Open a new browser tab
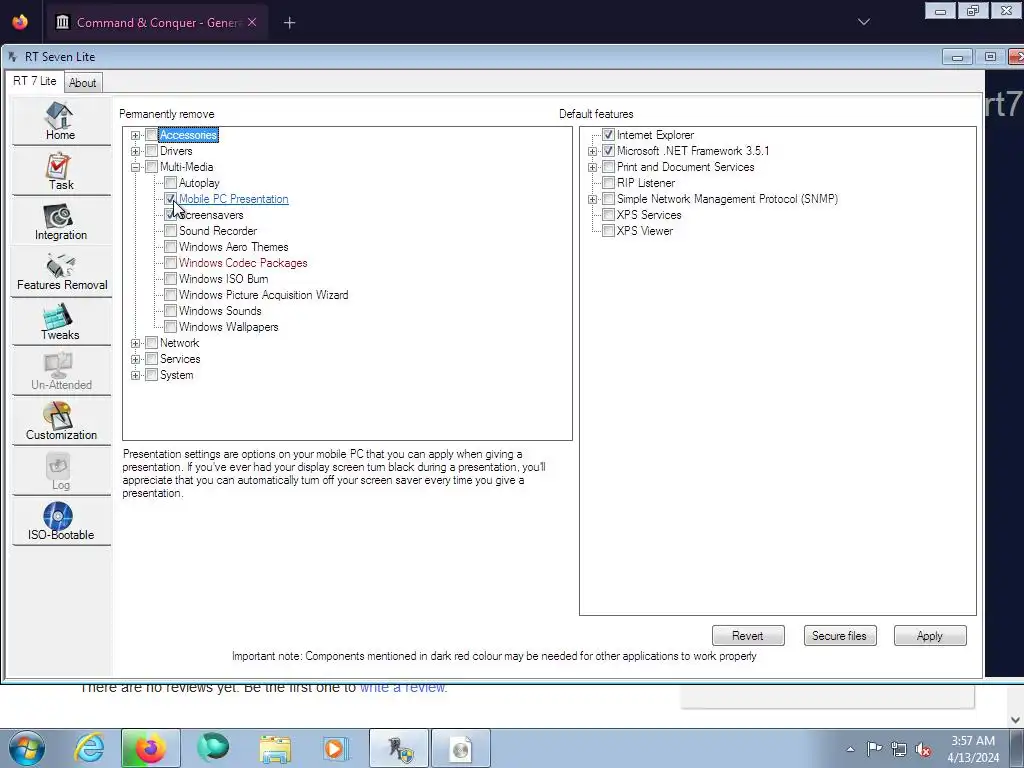The image size is (1024, 768). [x=289, y=23]
